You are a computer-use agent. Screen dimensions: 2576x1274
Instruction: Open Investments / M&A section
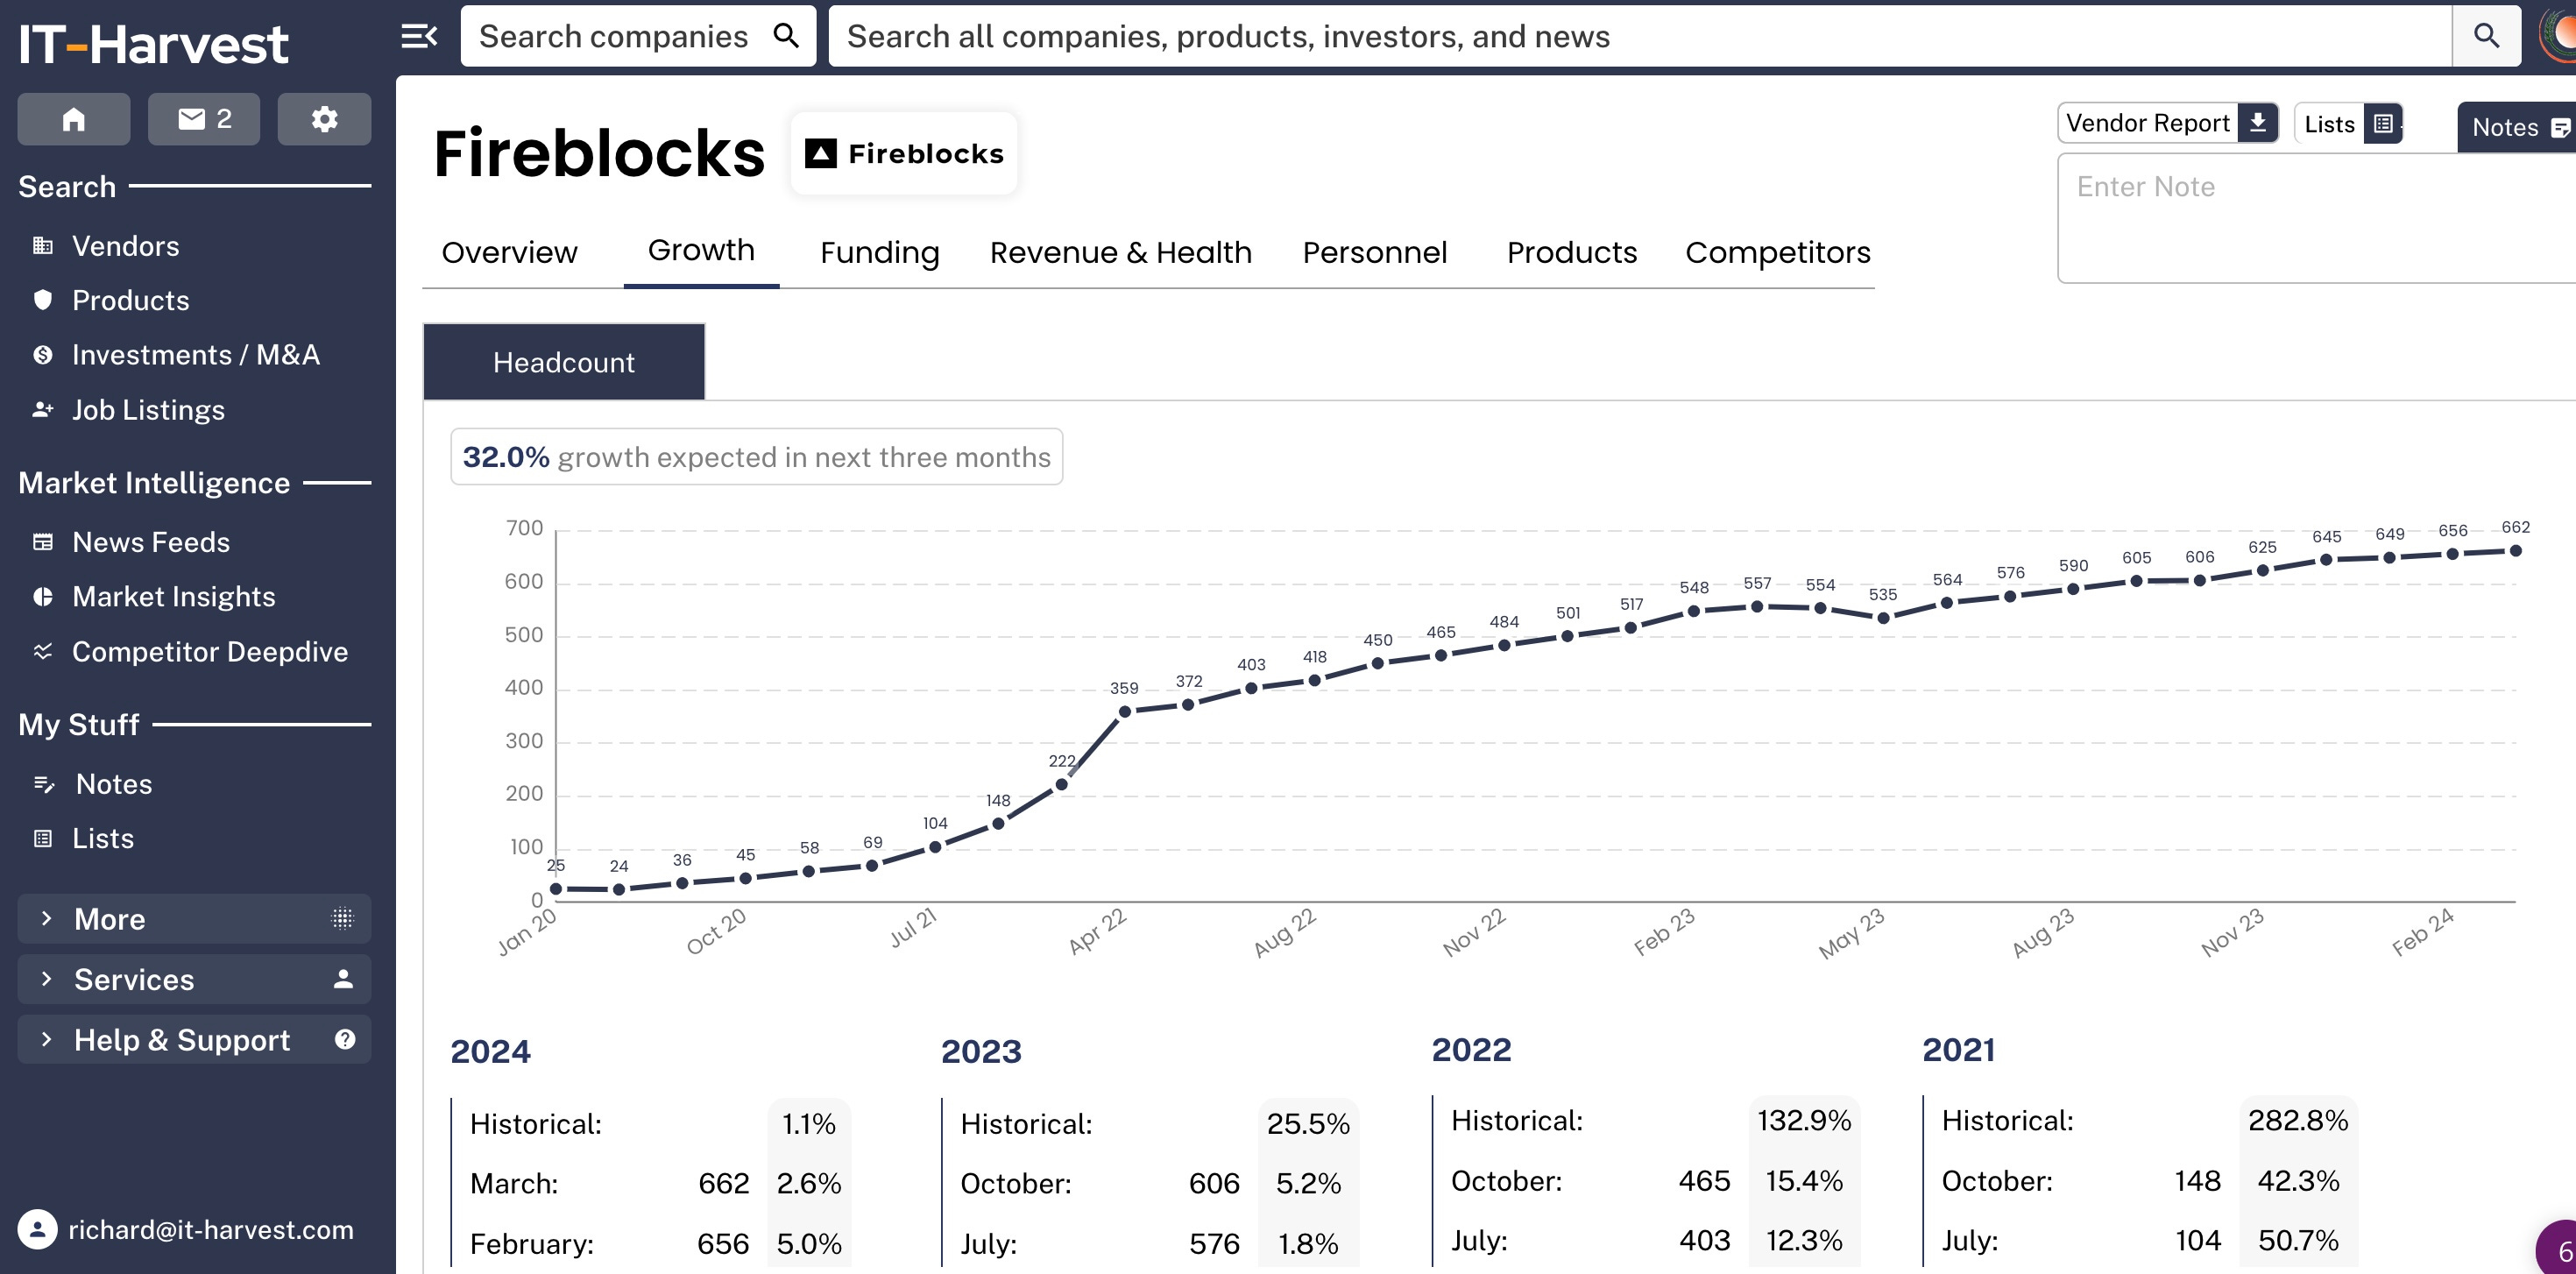pos(195,355)
